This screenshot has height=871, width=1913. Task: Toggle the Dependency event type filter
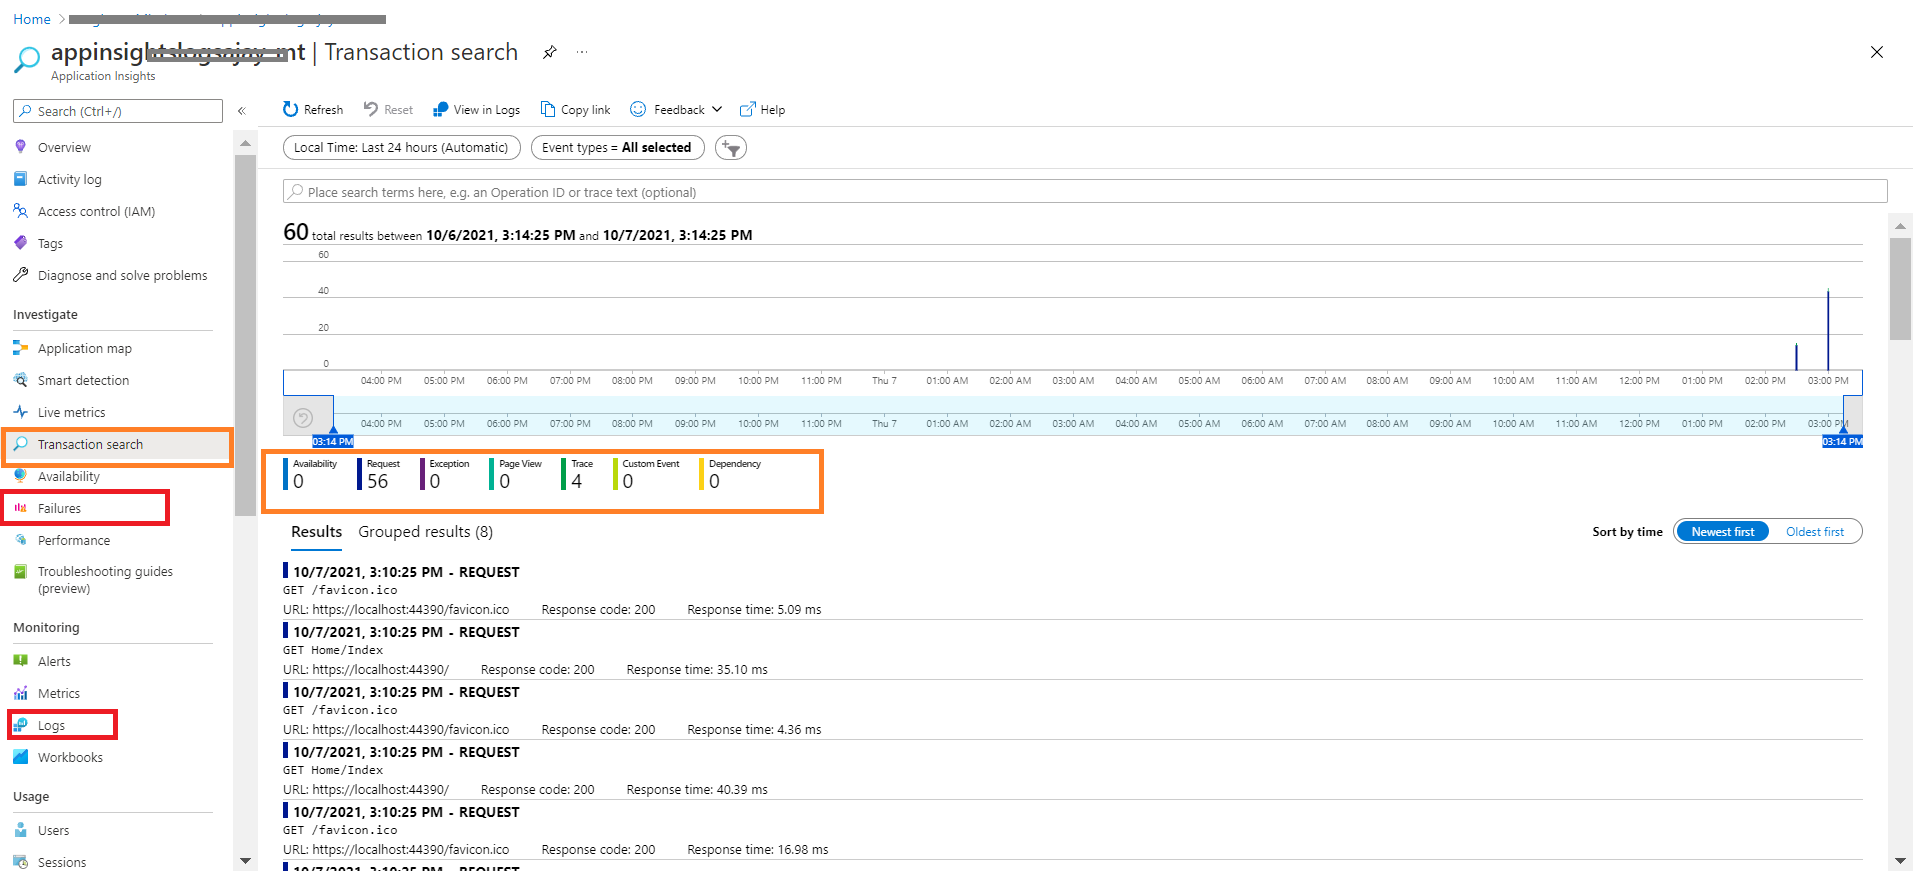(731, 474)
